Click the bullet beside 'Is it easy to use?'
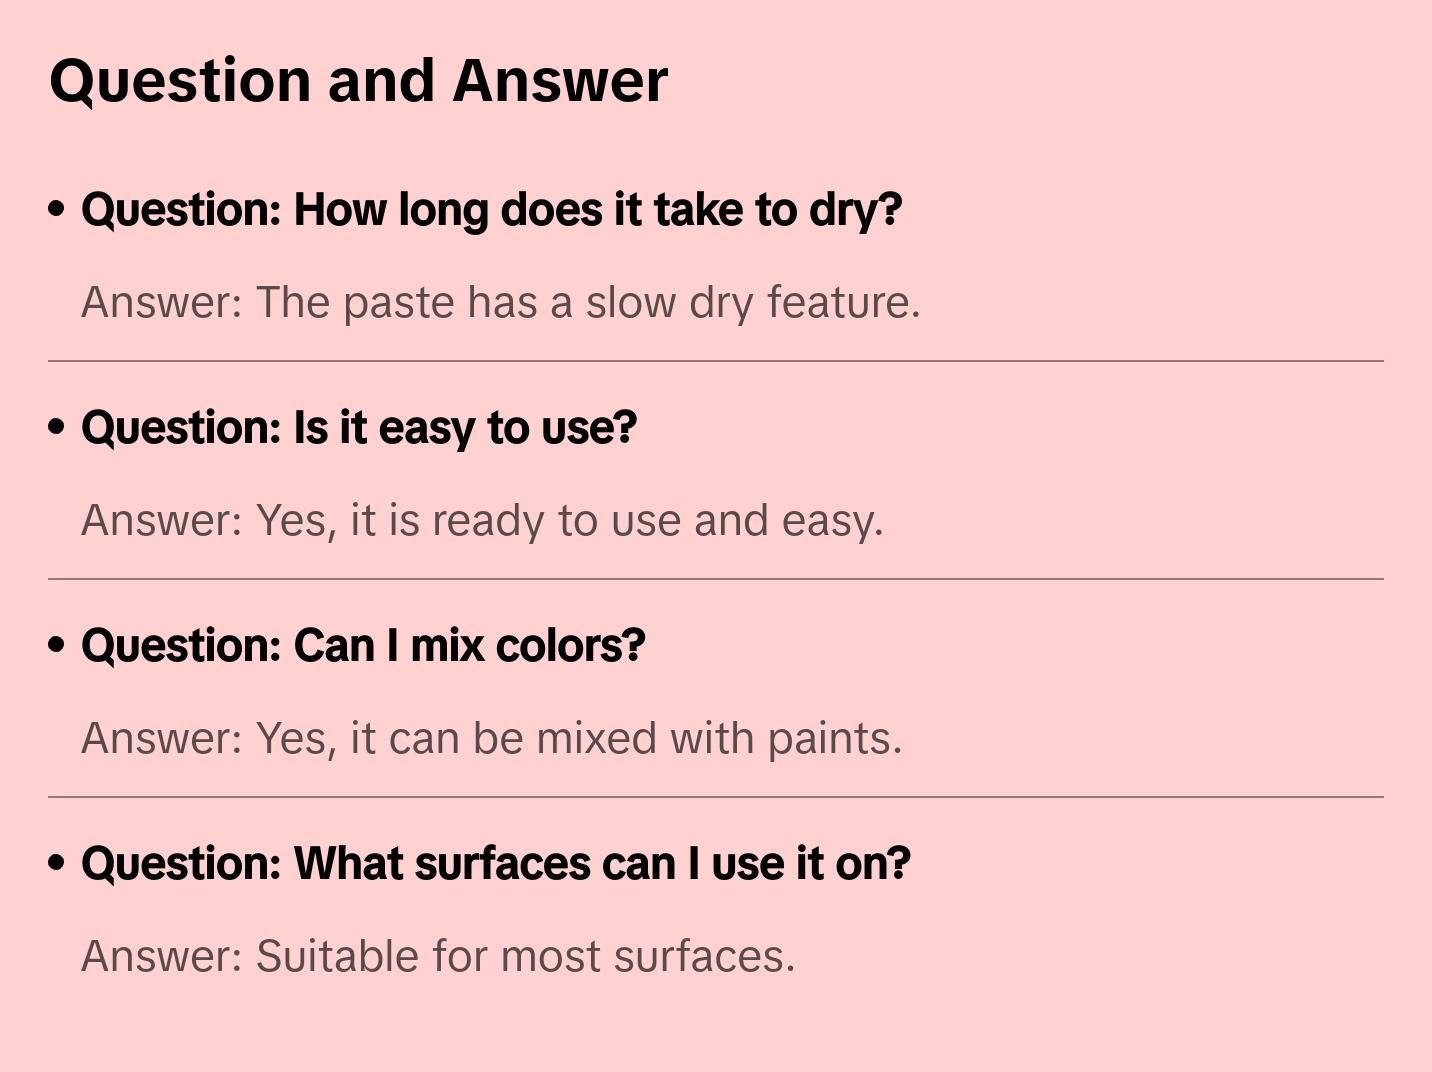Image resolution: width=1432 pixels, height=1072 pixels. [57, 427]
